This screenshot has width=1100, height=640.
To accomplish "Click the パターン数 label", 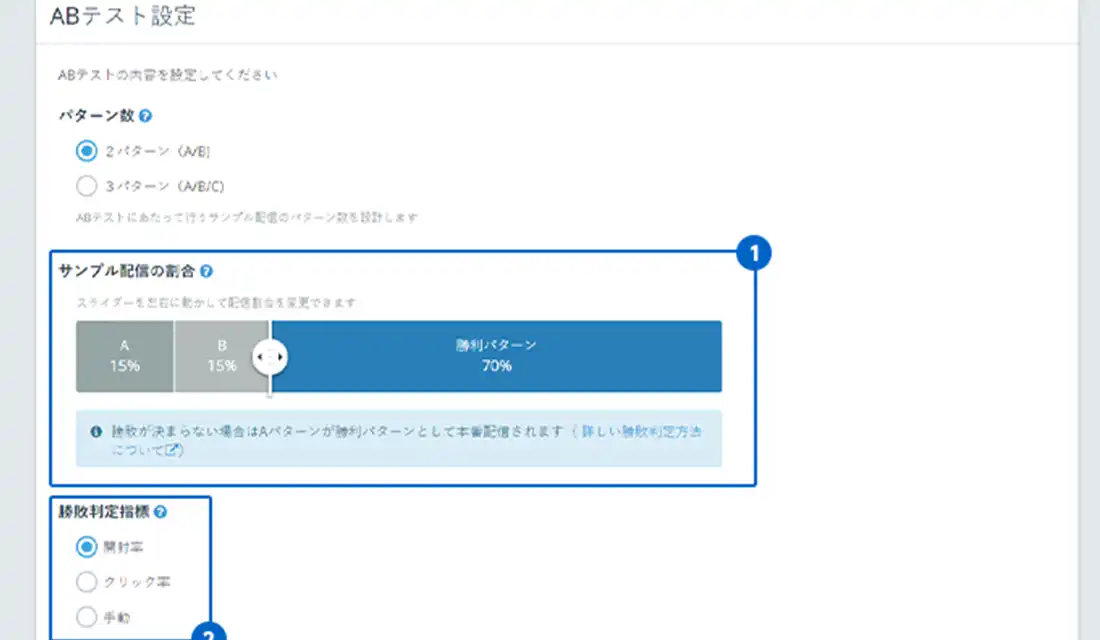I will 96,116.
